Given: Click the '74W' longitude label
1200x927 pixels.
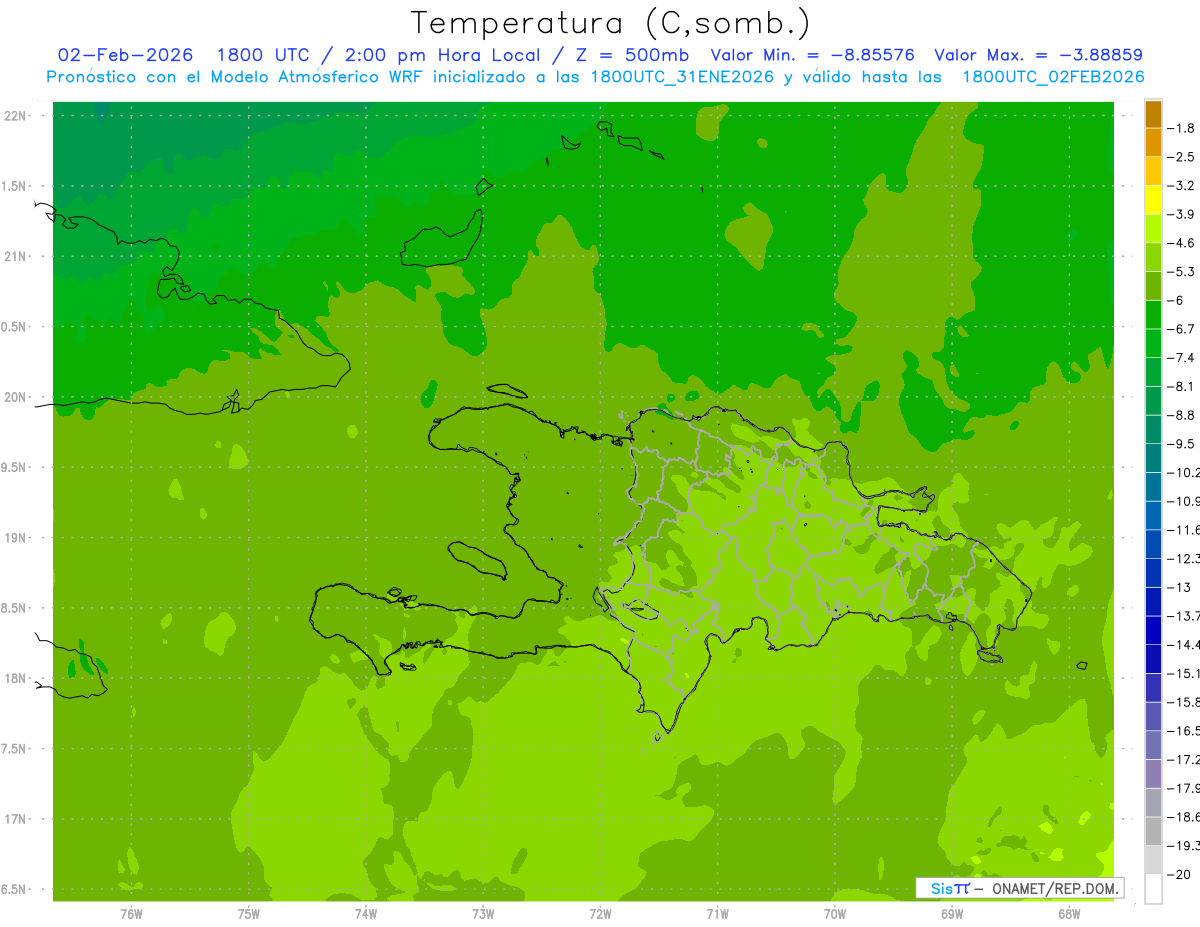Looking at the screenshot, I should coord(366,913).
